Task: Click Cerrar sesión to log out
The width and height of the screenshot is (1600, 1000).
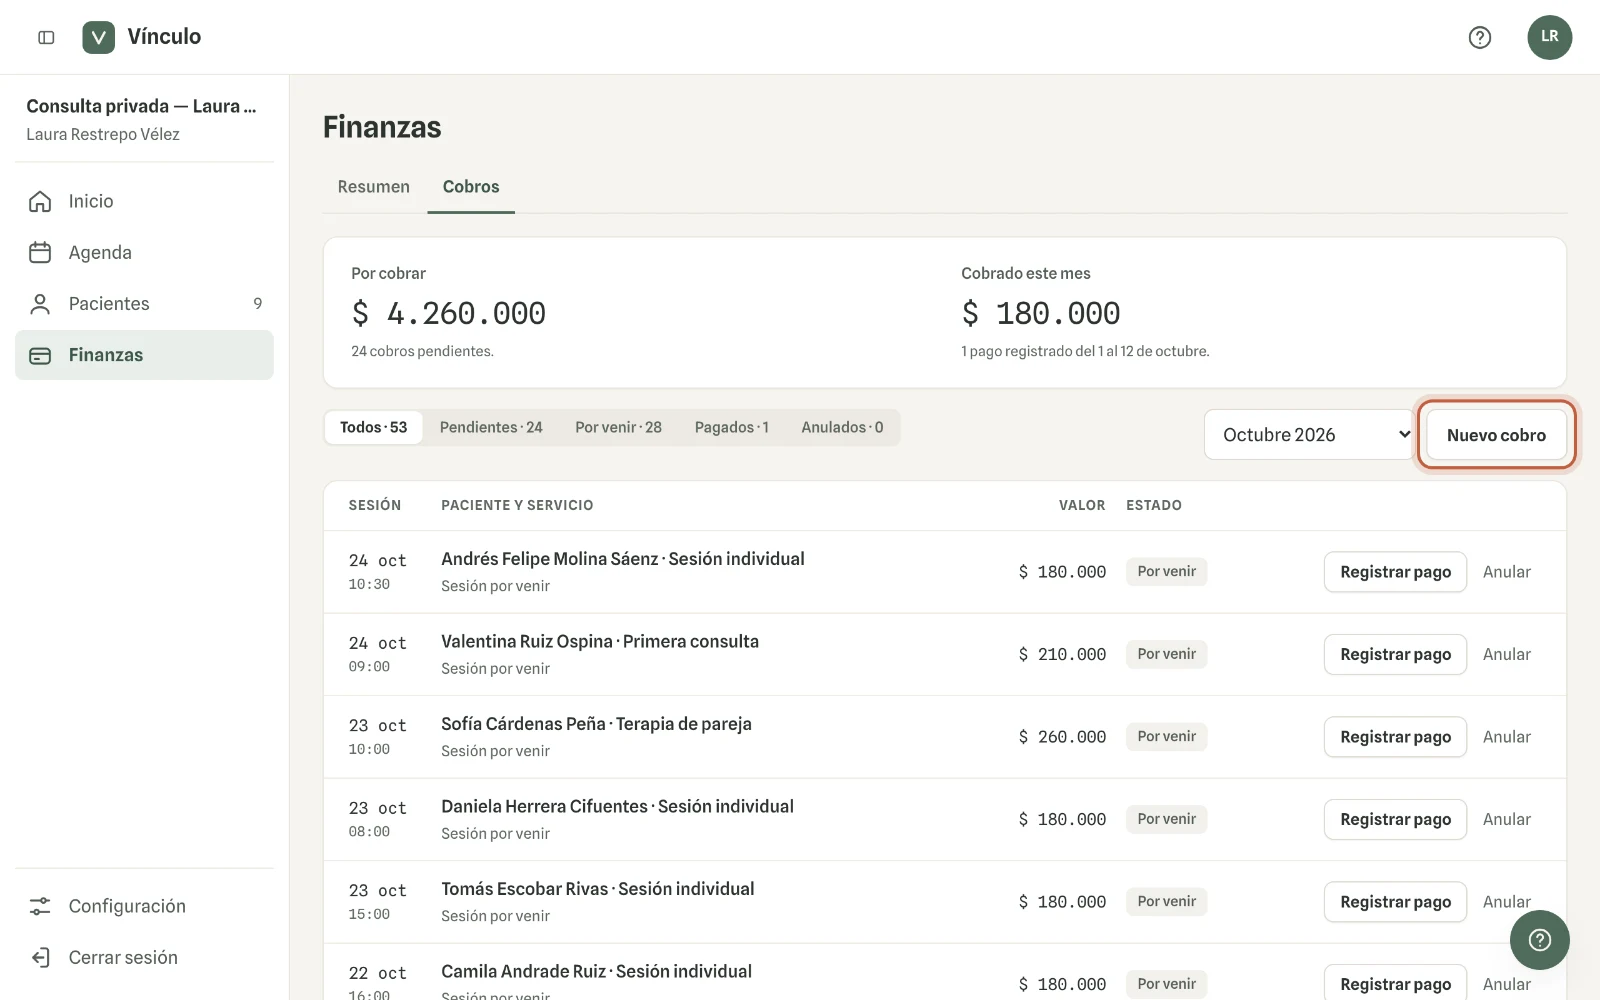Action: click(x=144, y=958)
